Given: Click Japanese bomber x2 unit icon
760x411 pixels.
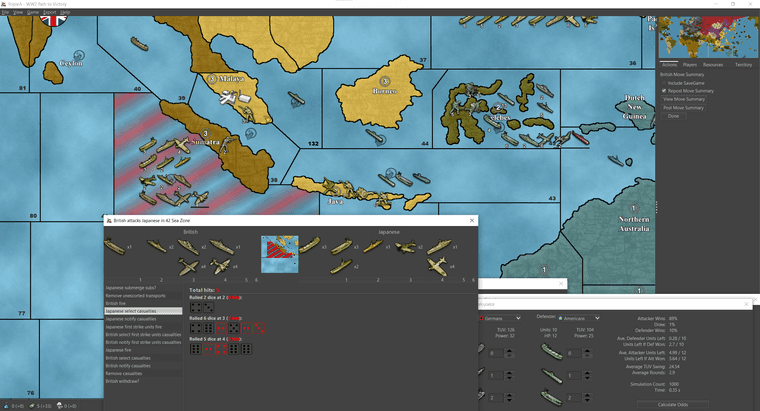Looking at the screenshot, I should tap(406, 247).
